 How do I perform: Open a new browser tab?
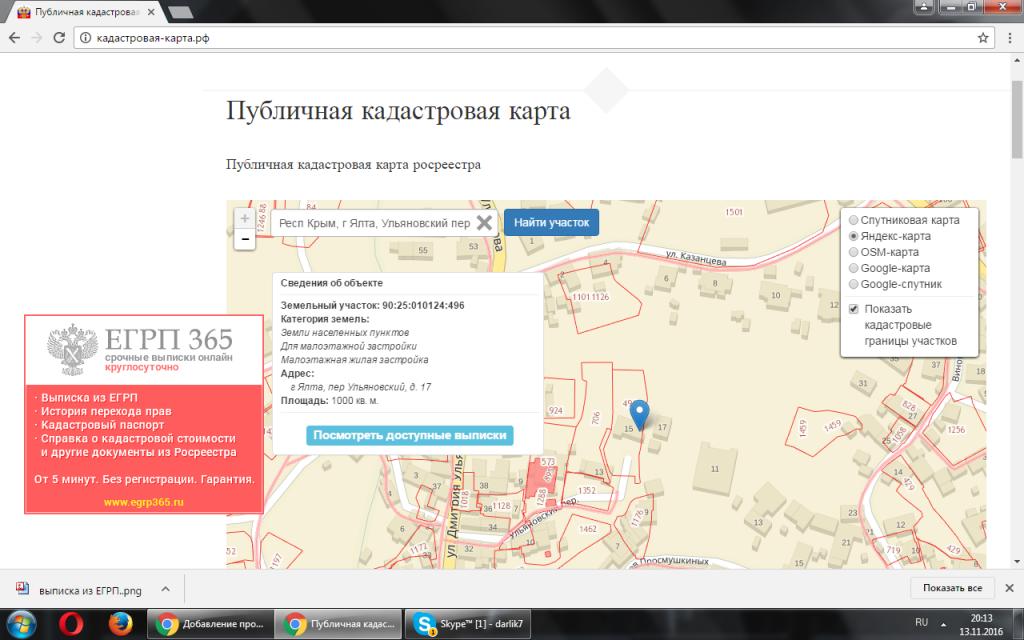[180, 12]
